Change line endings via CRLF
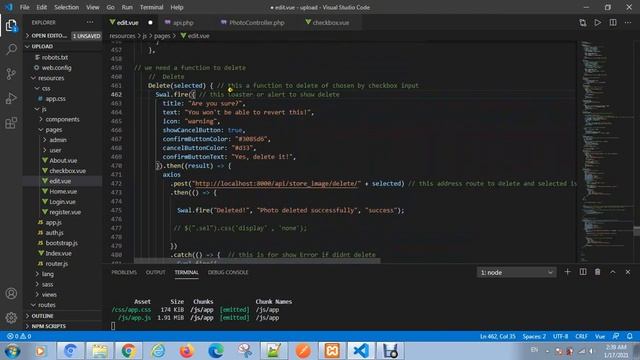 (x=581, y=336)
